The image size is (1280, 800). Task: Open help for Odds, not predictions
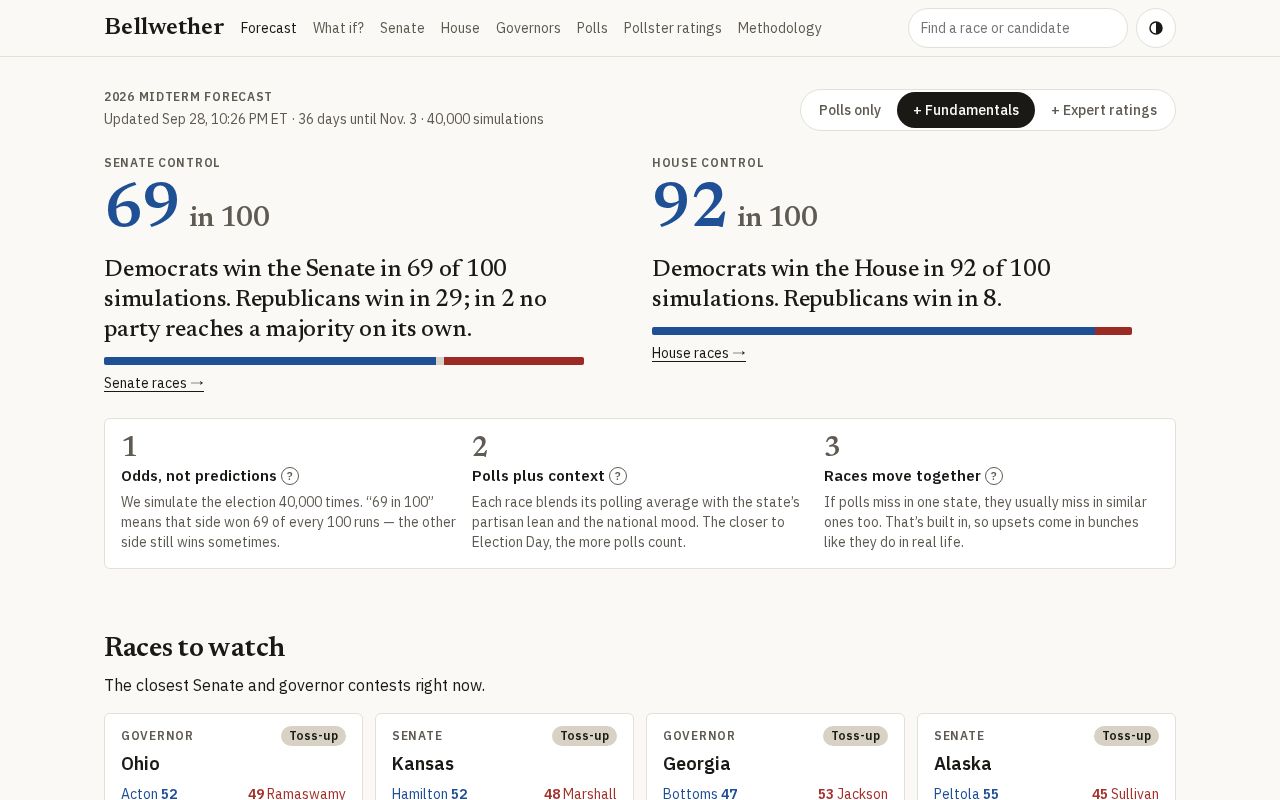pyautogui.click(x=290, y=476)
